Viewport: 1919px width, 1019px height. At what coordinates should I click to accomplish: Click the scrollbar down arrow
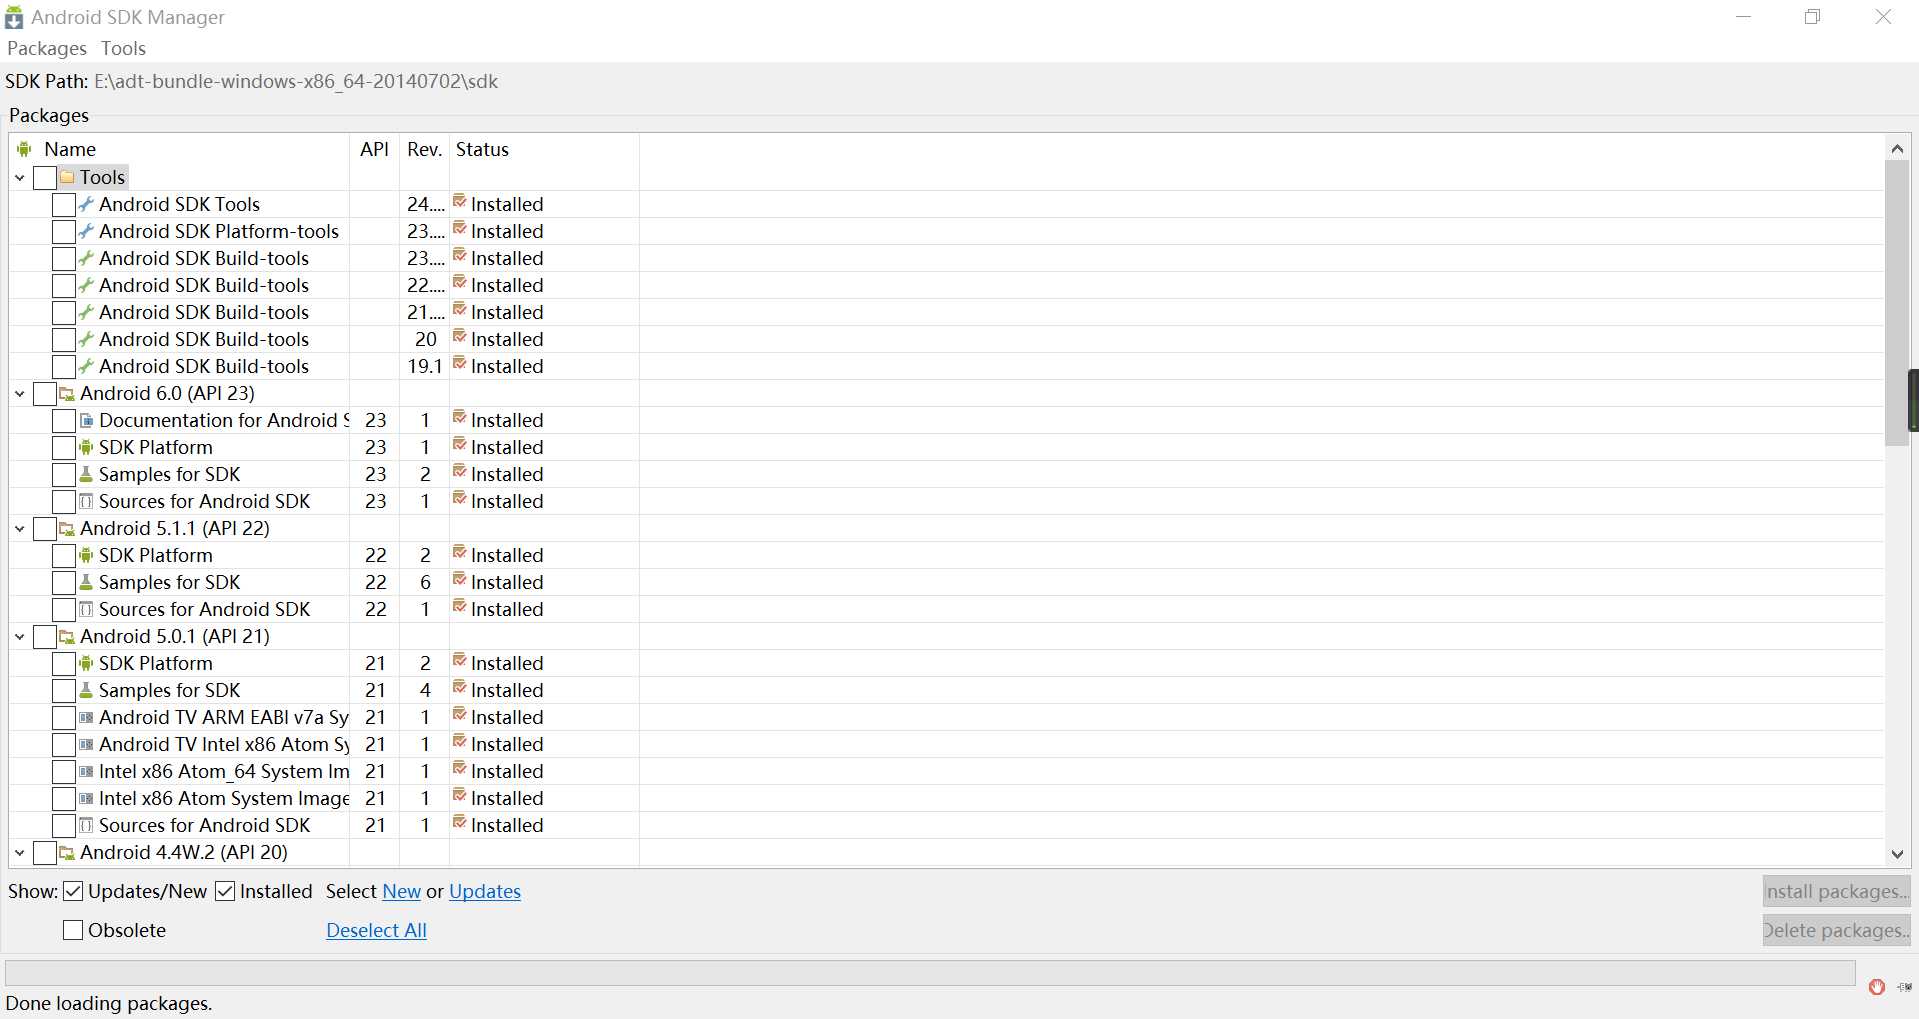pyautogui.click(x=1897, y=854)
